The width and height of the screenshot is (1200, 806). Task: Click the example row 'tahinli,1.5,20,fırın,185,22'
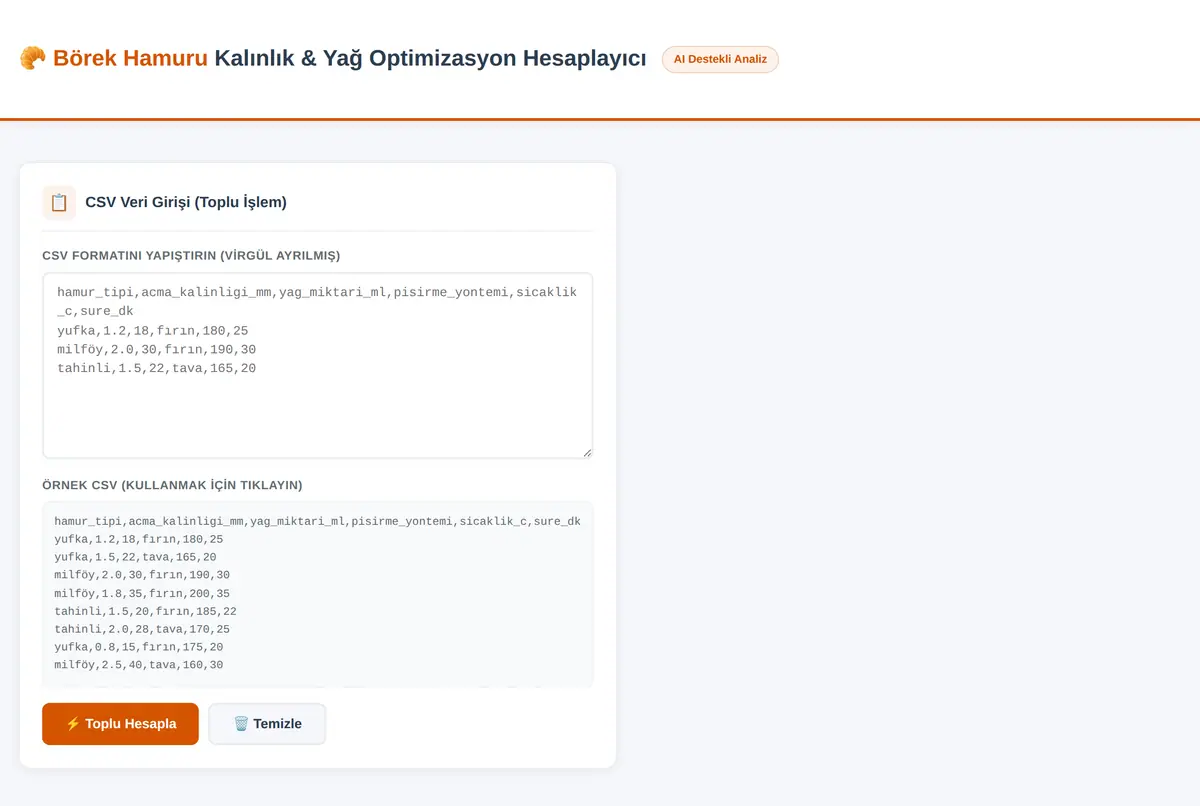[x=145, y=611]
